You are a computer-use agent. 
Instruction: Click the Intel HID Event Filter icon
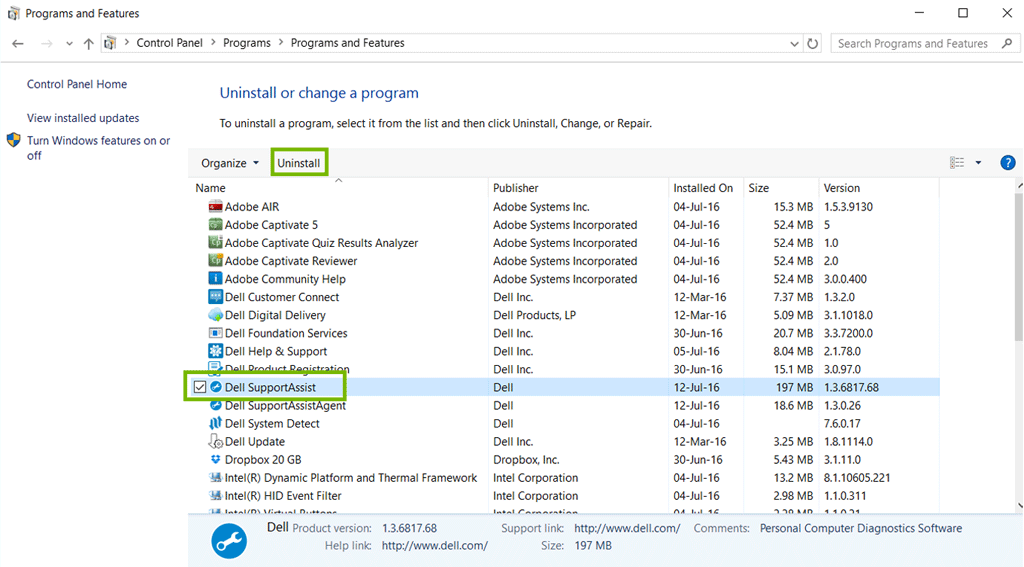pos(215,496)
